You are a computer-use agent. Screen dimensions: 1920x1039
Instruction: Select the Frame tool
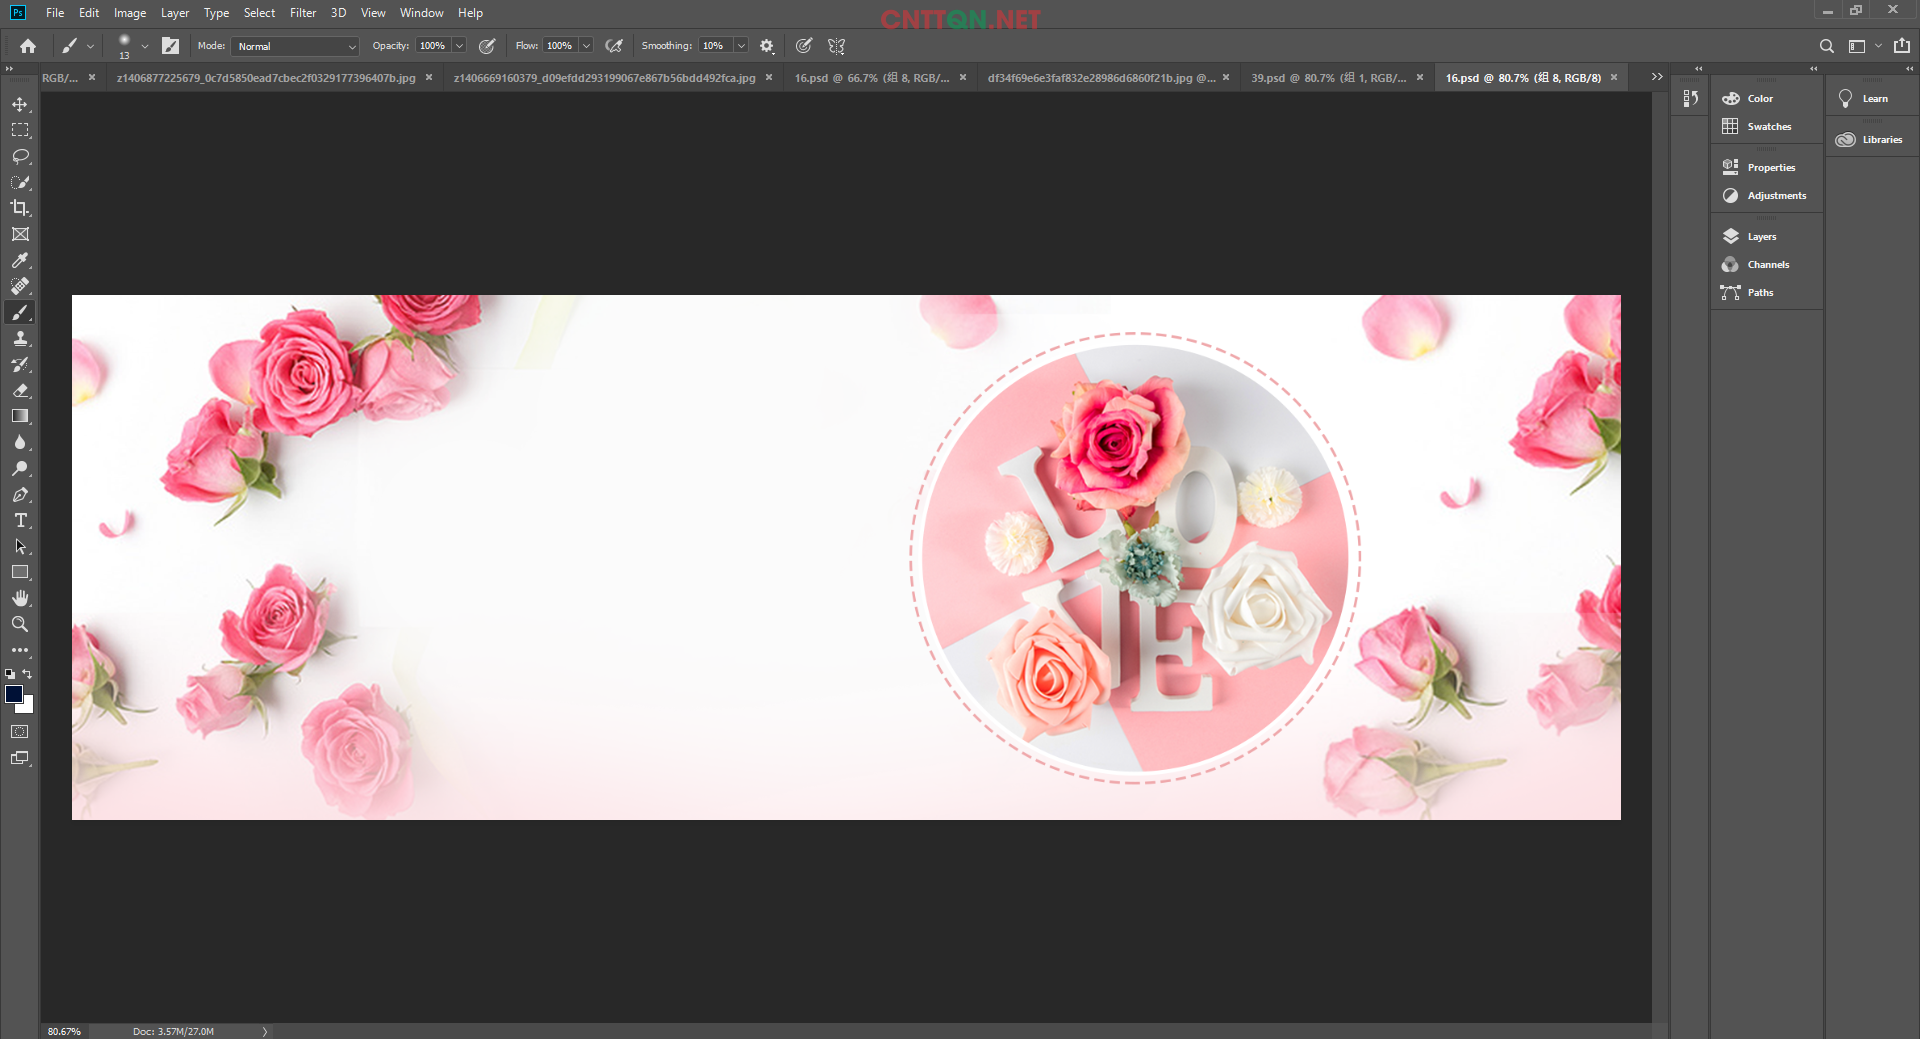point(20,234)
